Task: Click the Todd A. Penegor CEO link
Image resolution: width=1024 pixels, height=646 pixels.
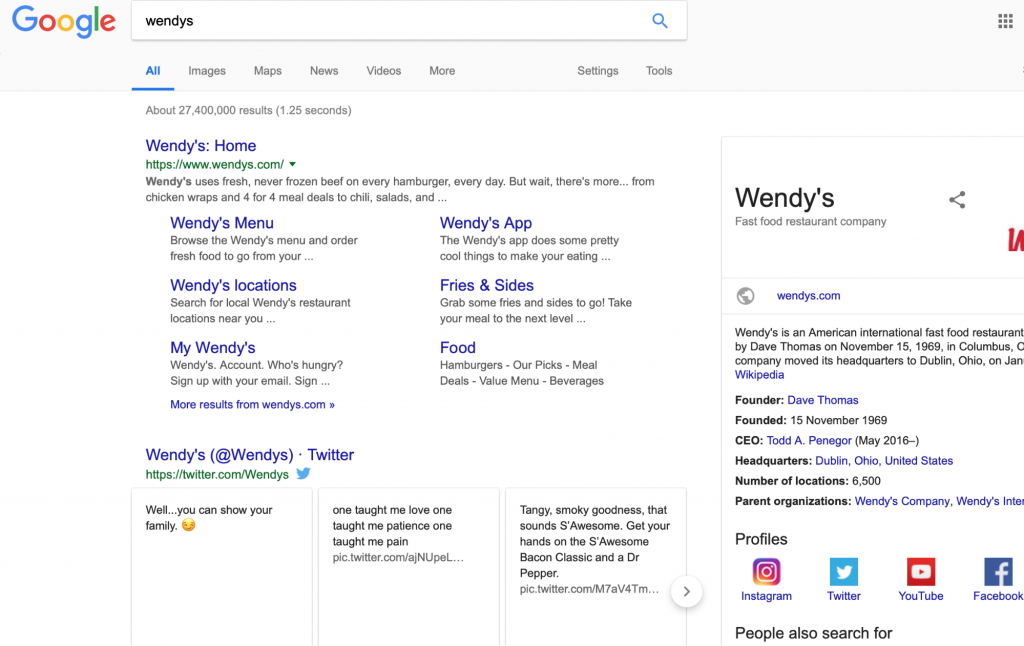Action: coord(809,441)
